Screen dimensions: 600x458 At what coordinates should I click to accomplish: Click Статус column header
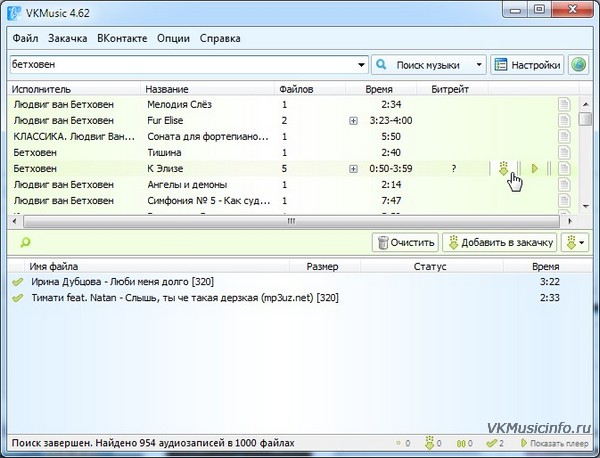click(432, 266)
